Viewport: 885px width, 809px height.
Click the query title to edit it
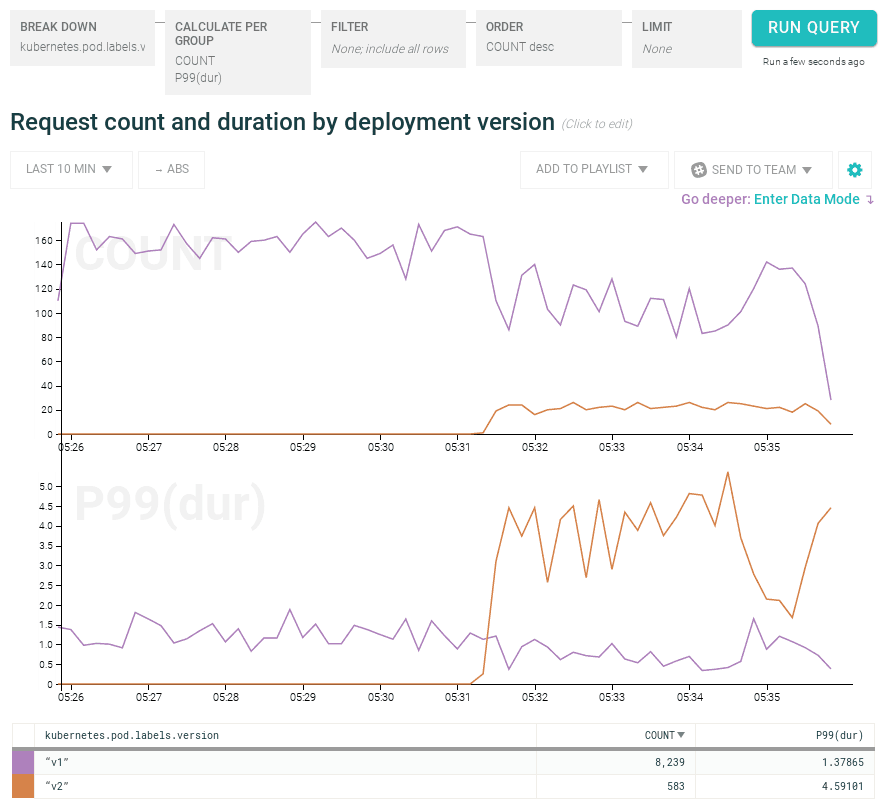click(x=282, y=122)
